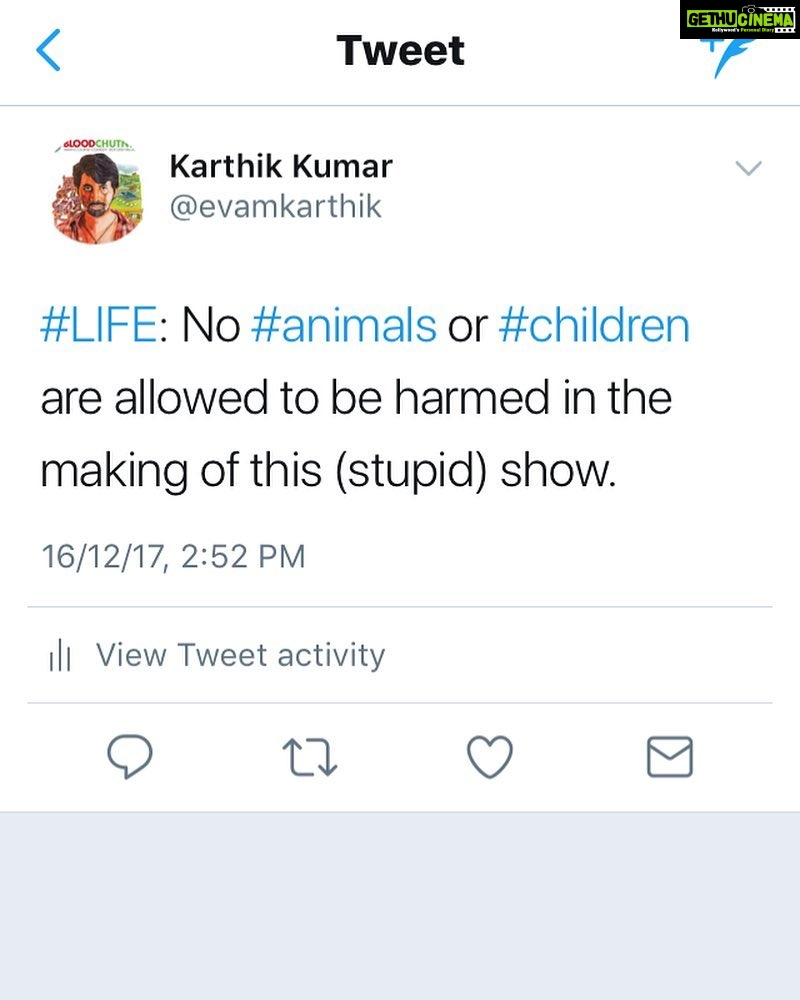Click the Gethu Cinema watermark logo
Viewport: 800px width, 1000px height.
(x=739, y=19)
